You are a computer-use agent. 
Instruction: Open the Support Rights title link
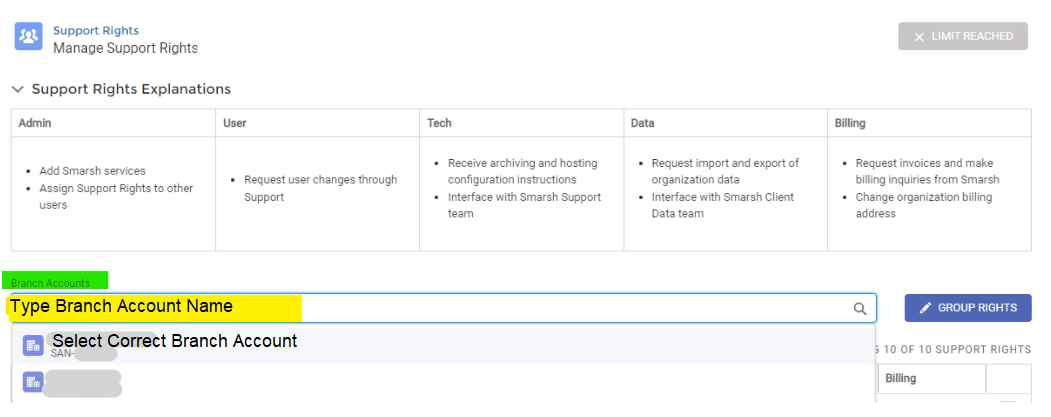point(96,31)
